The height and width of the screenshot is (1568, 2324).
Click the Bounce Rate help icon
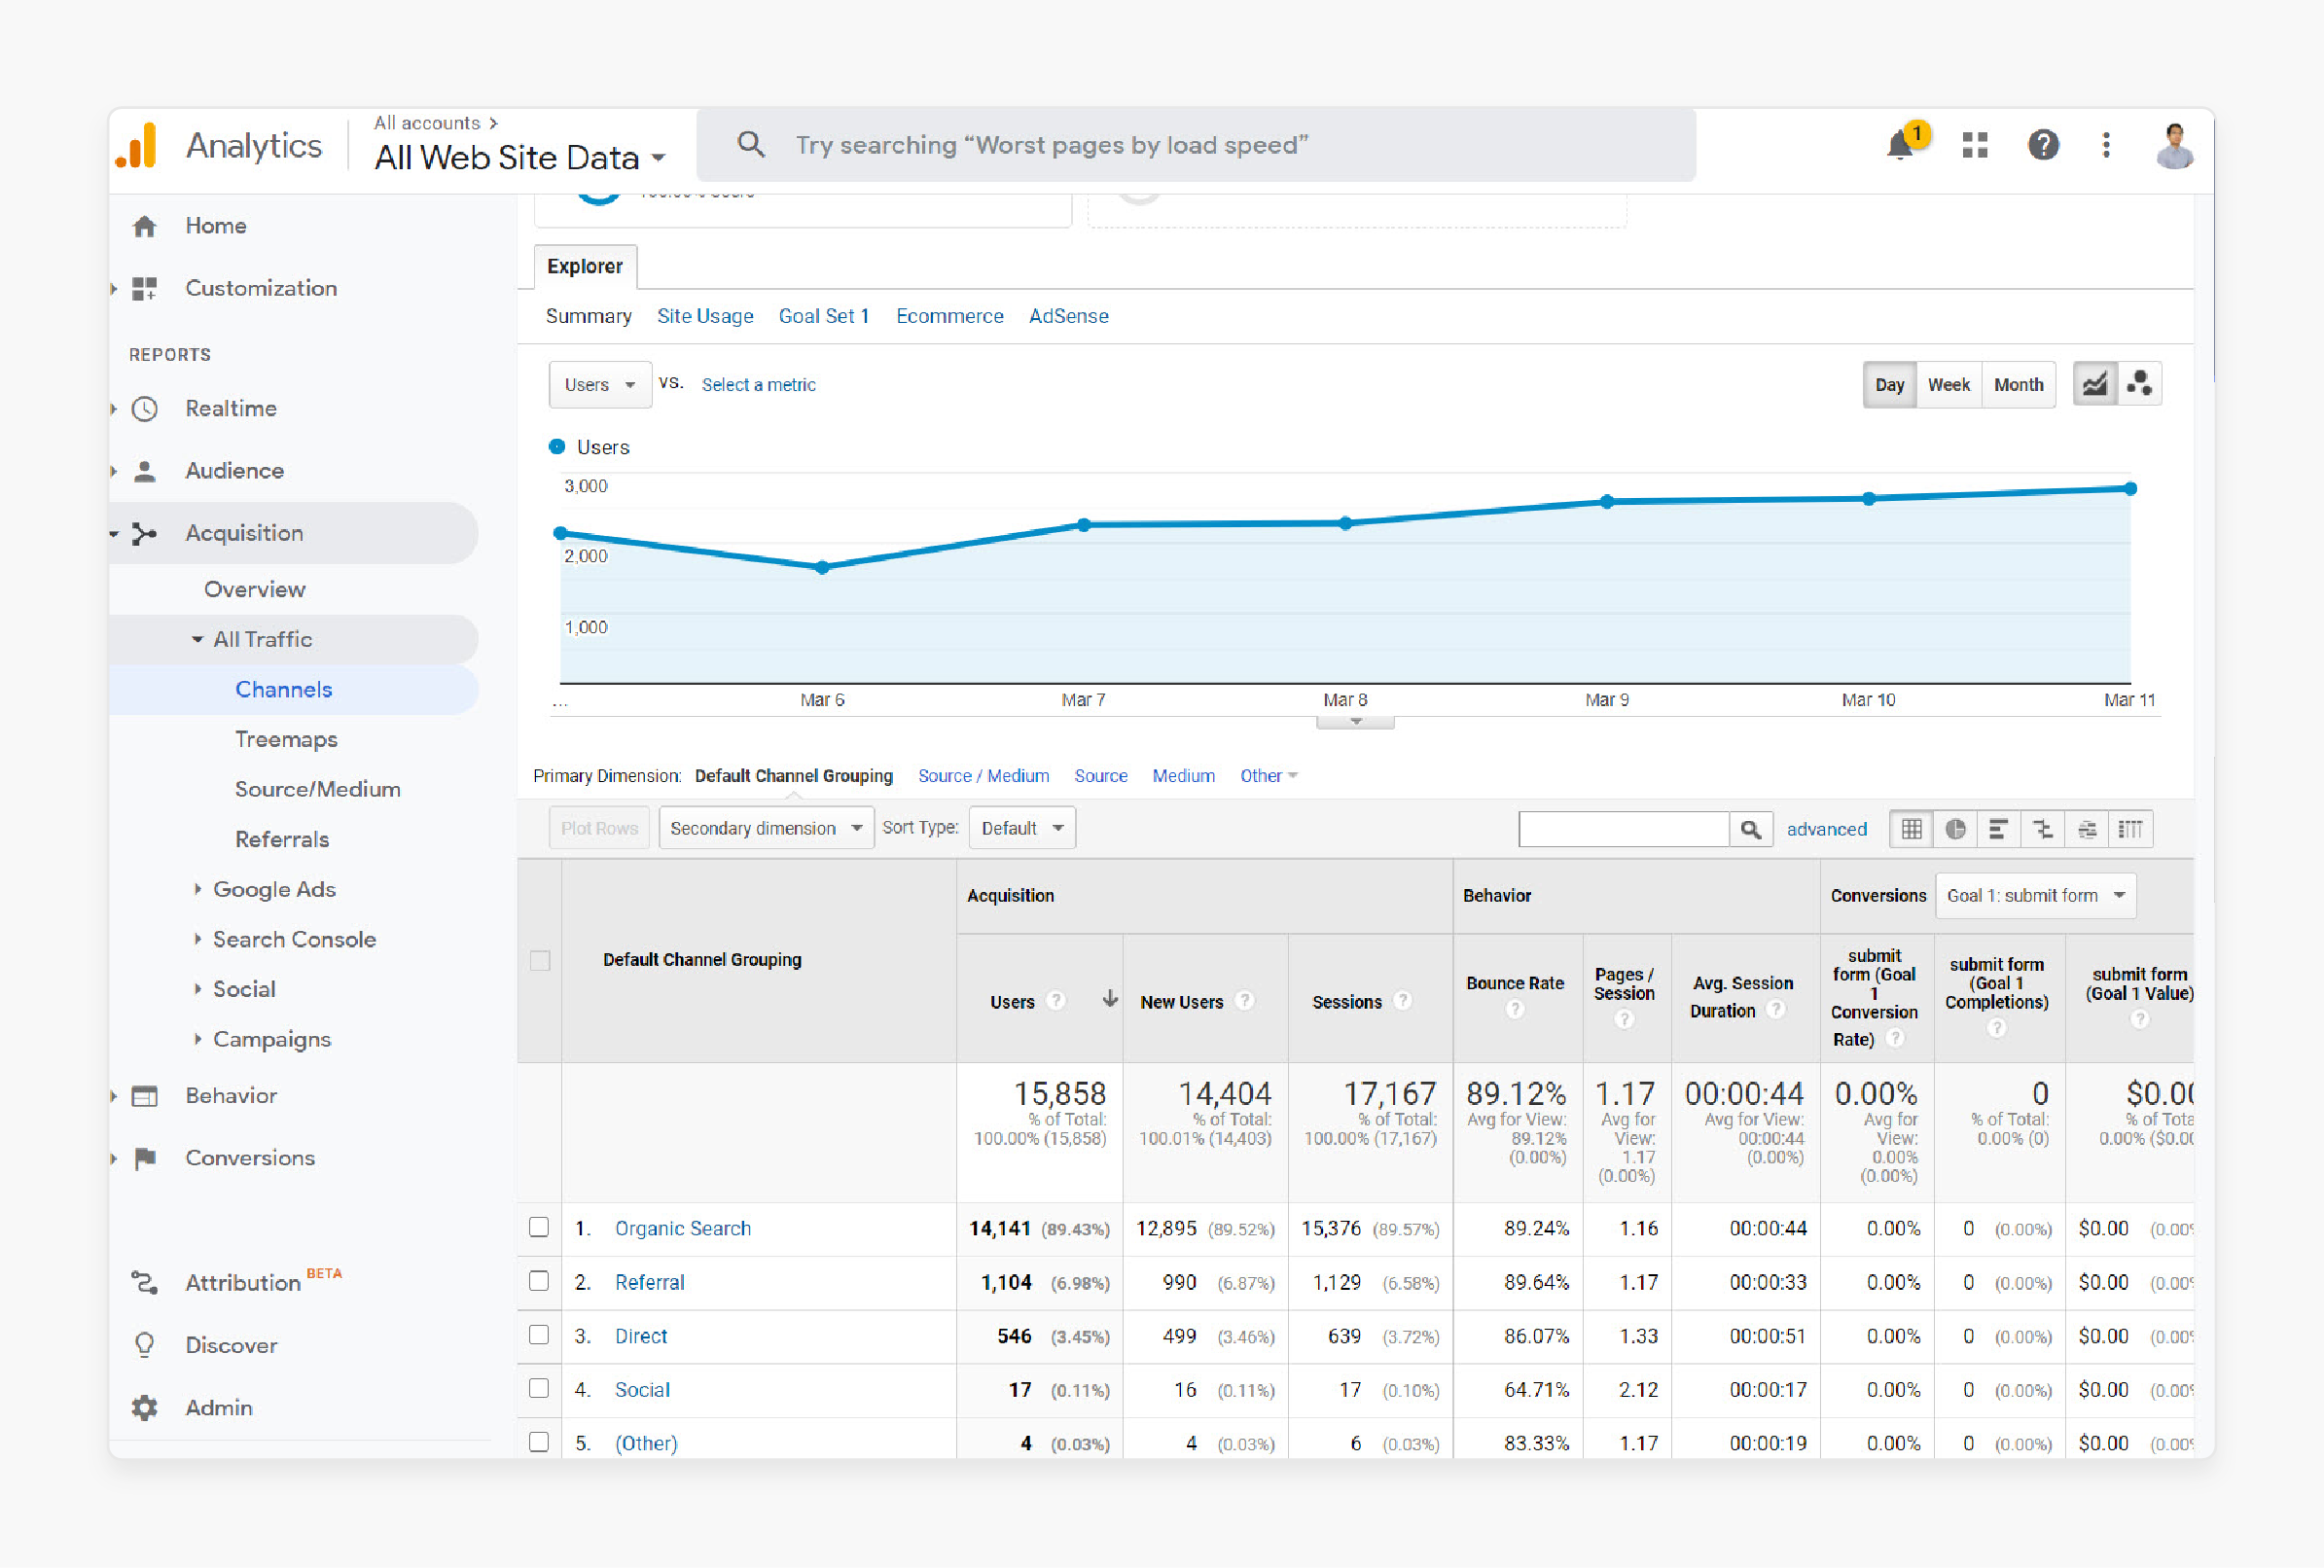1515,1010
